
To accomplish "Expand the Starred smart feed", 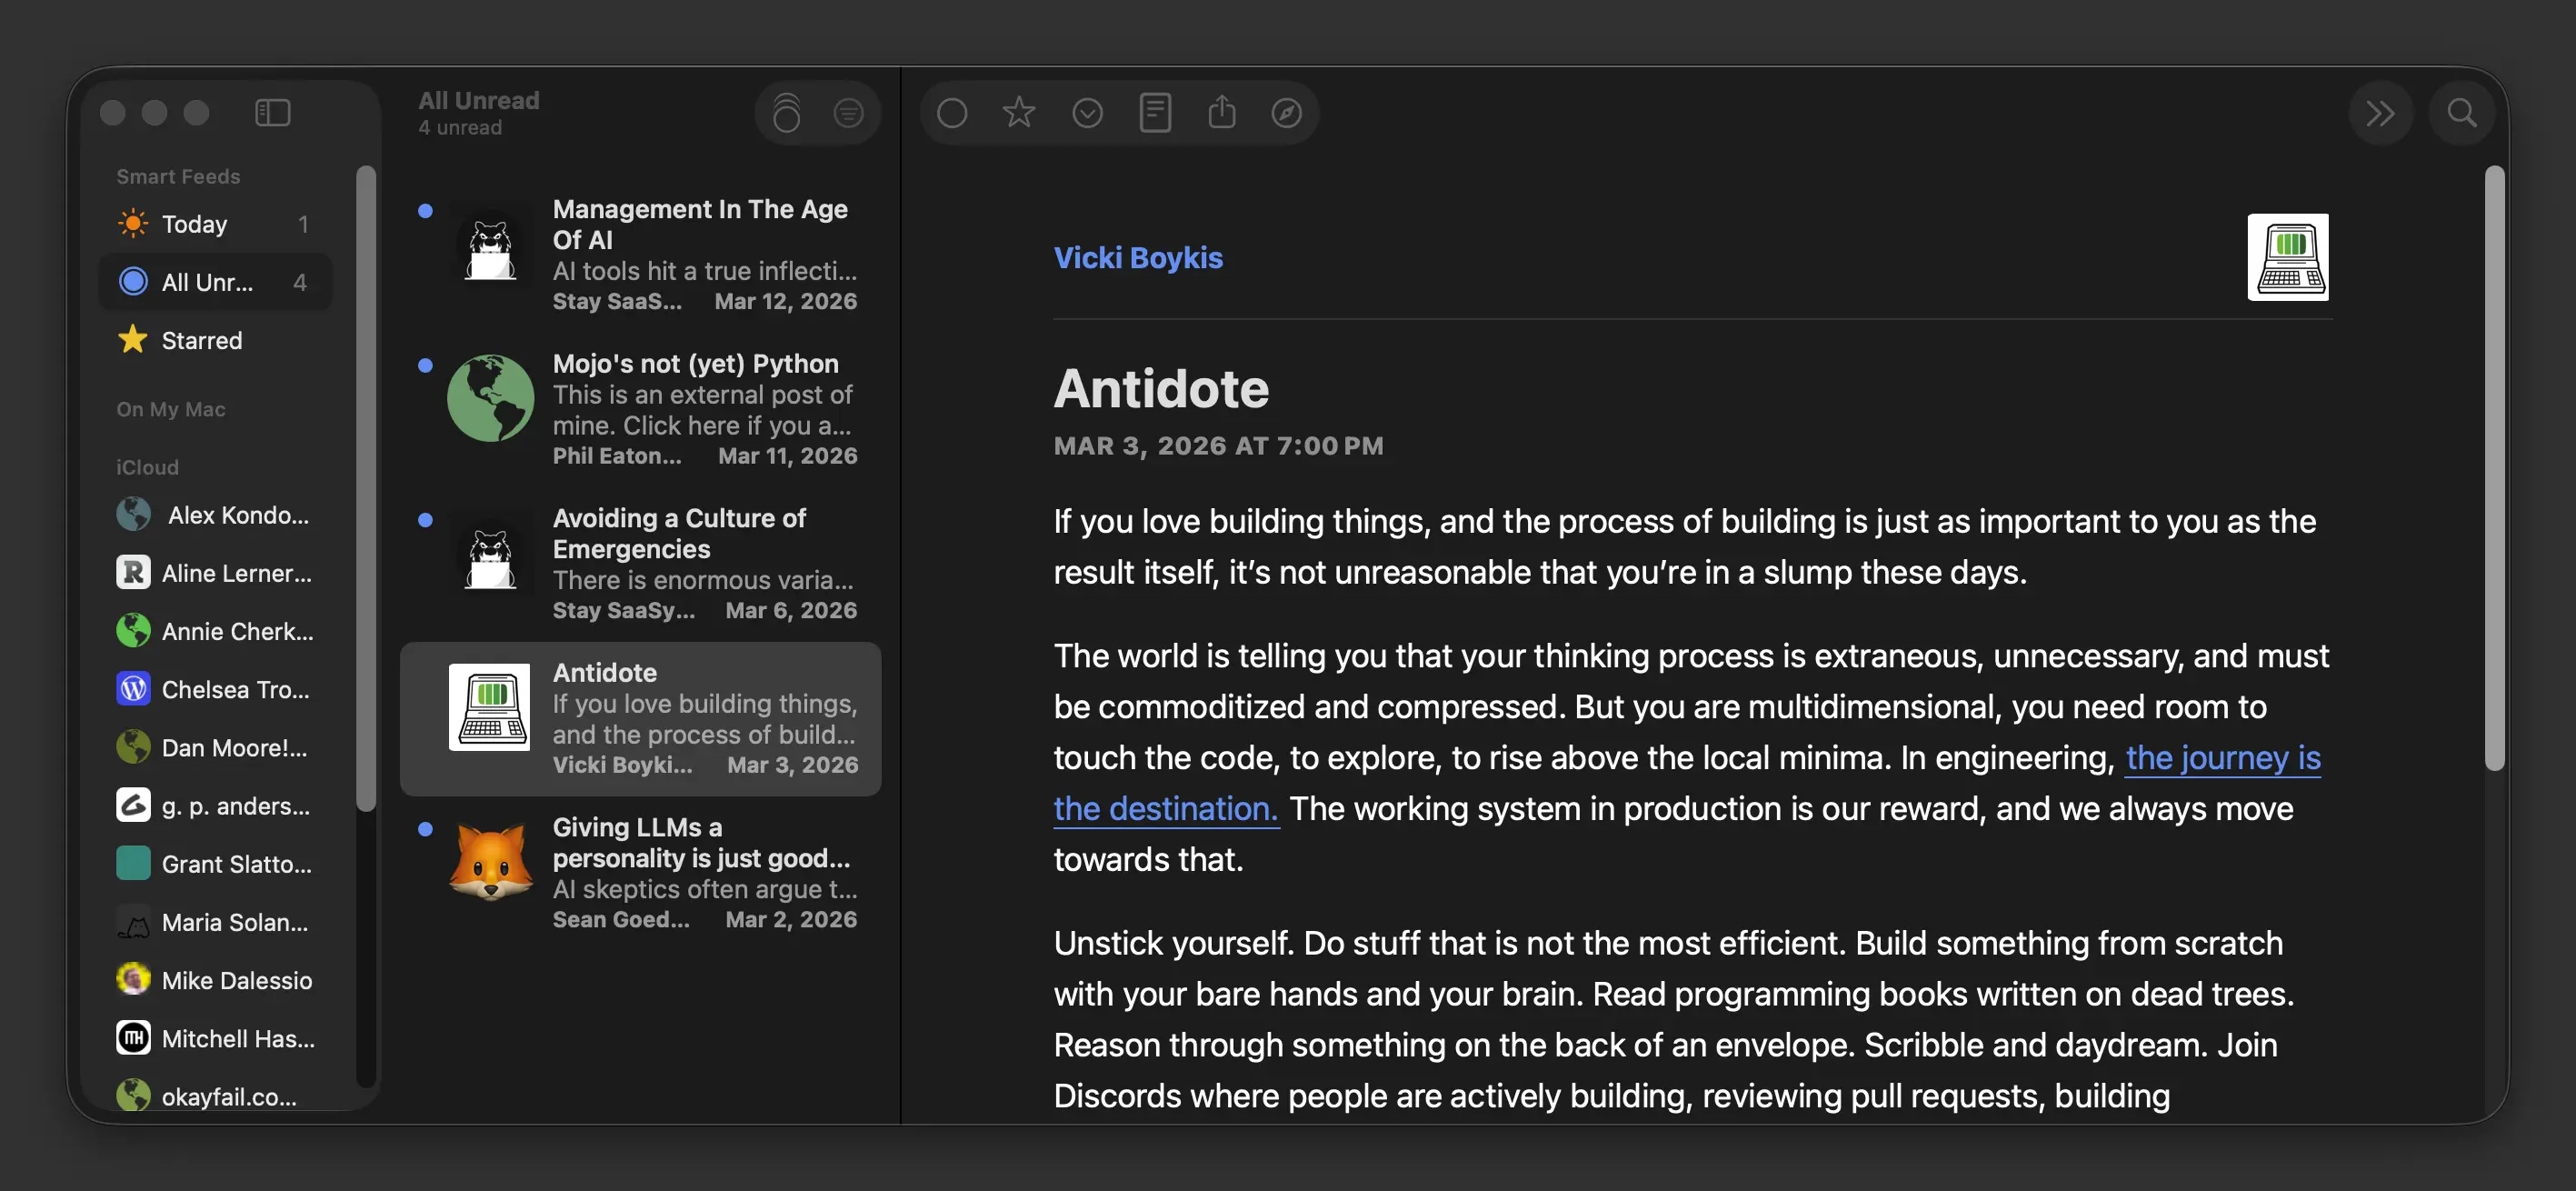I will click(201, 340).
